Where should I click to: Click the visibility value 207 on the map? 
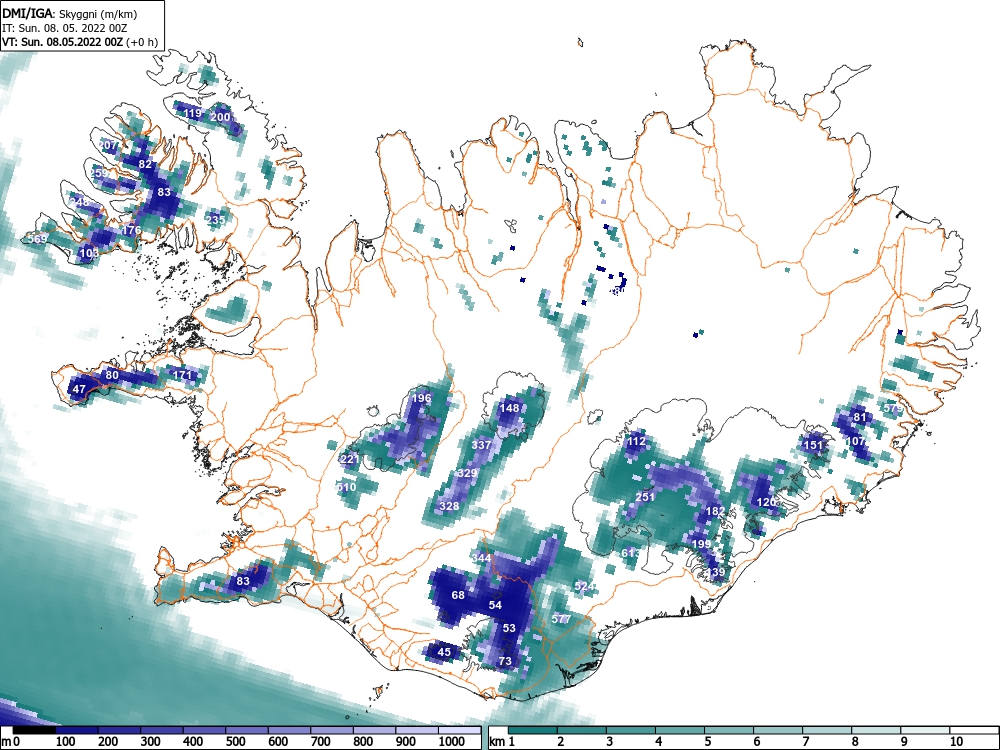tap(108, 145)
